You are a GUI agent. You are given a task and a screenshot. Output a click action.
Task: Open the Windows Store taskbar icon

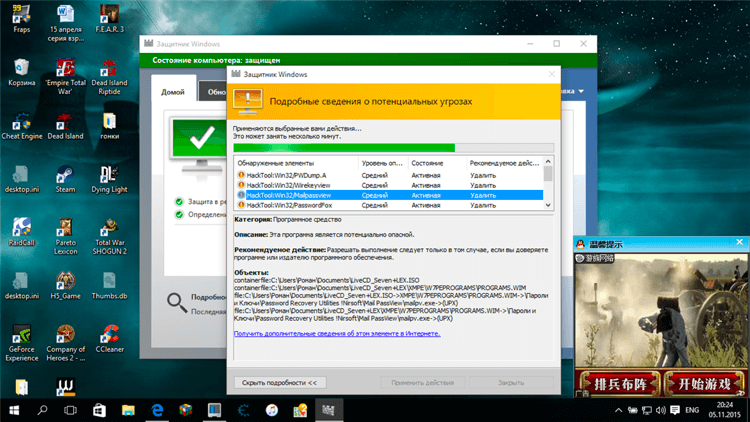click(x=99, y=410)
